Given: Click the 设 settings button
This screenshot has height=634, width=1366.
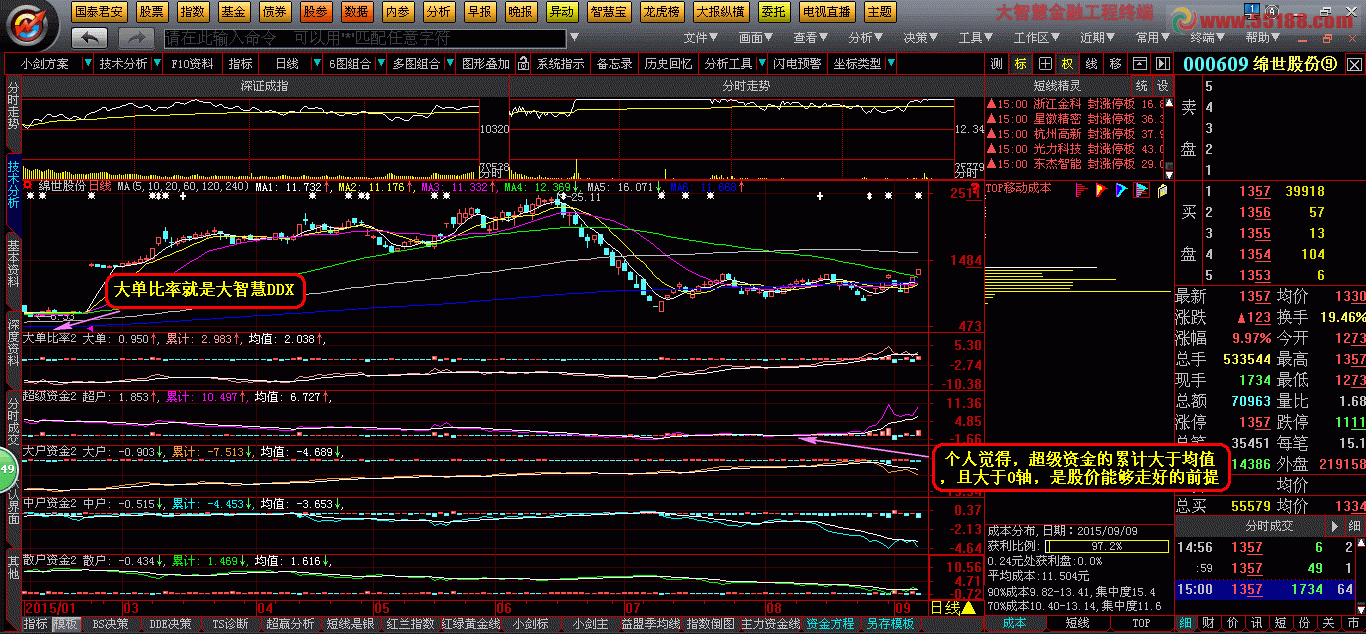Looking at the screenshot, I should (x=1162, y=86).
